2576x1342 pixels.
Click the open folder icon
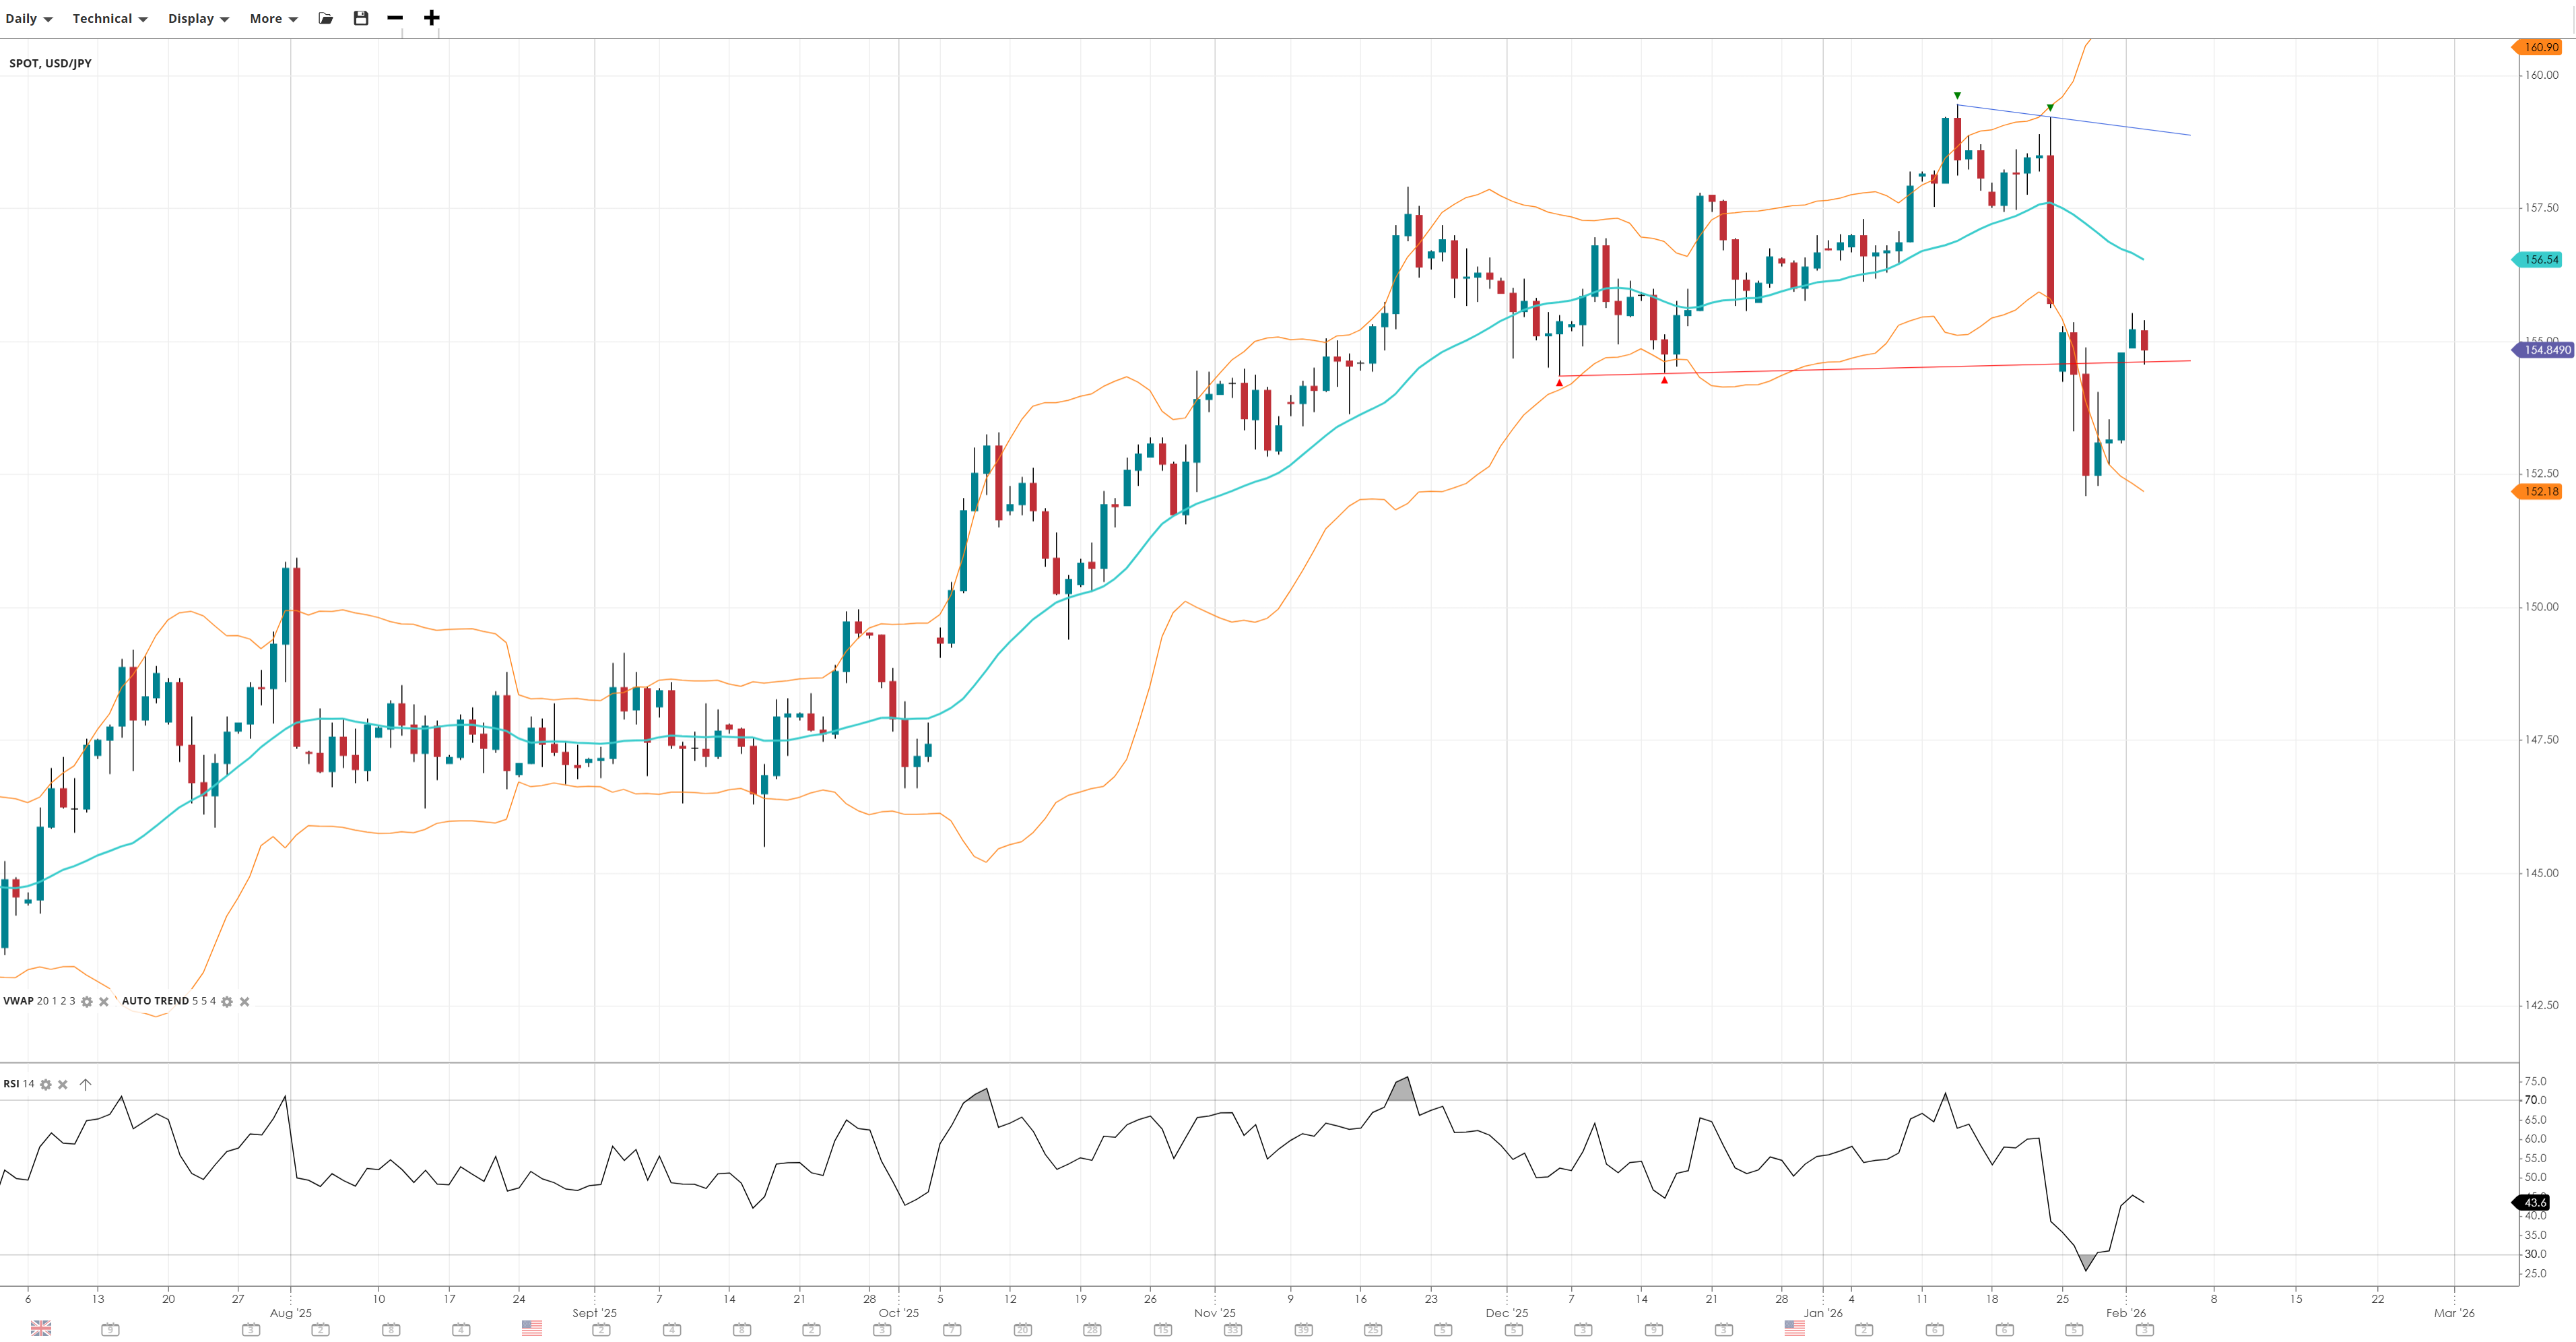click(x=326, y=18)
